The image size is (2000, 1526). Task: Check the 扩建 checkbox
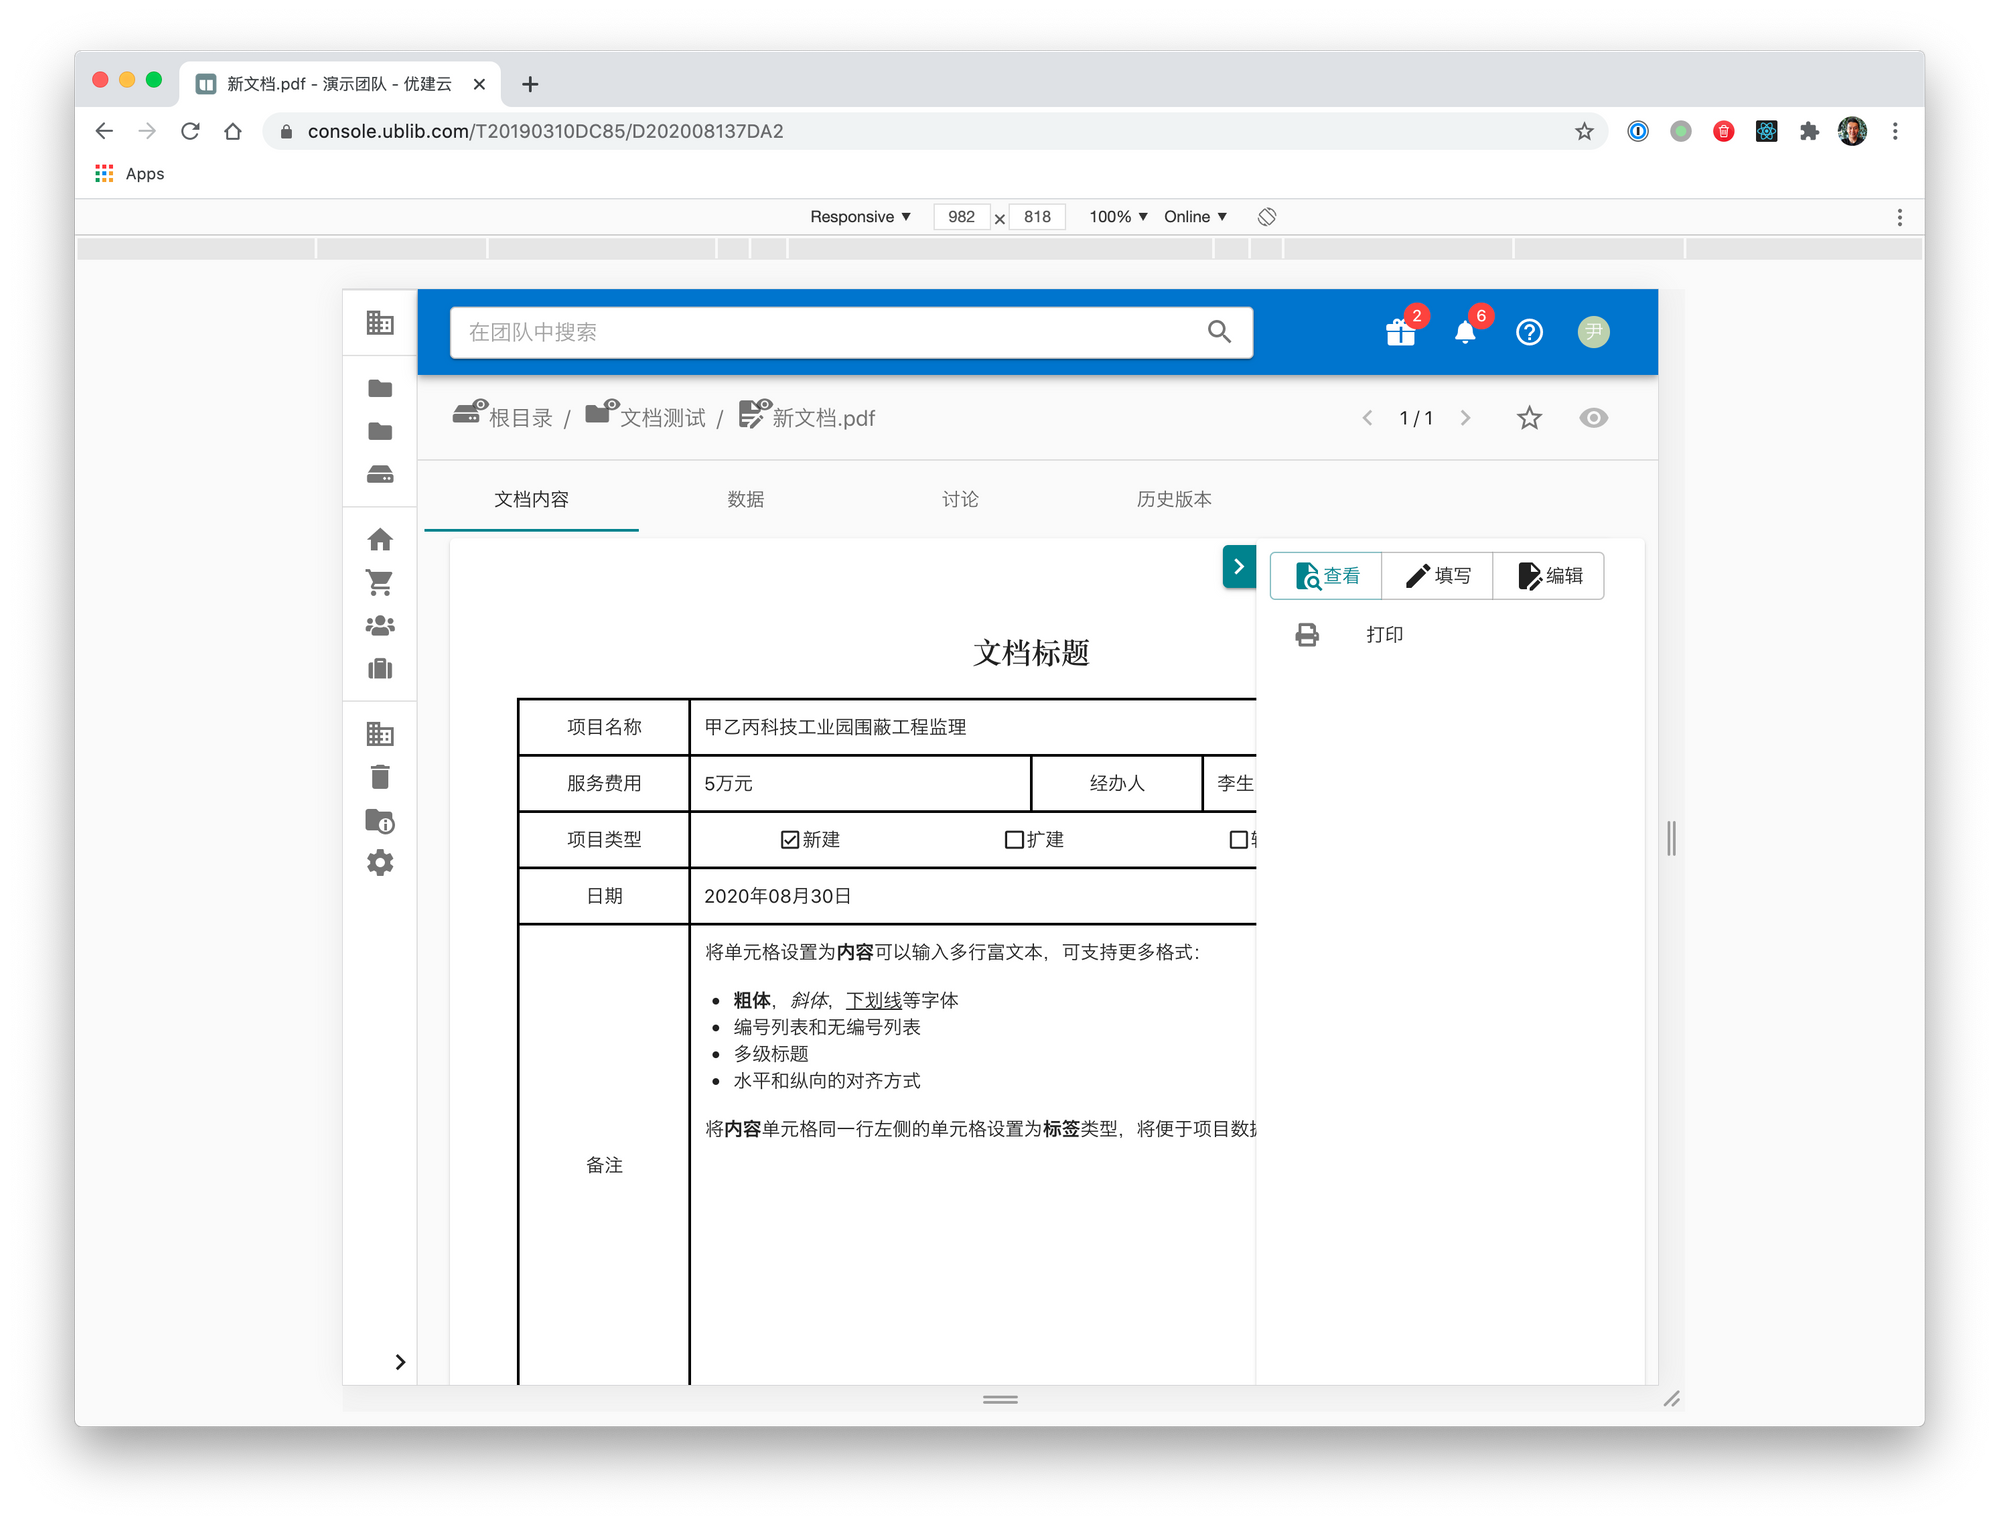tap(1014, 840)
